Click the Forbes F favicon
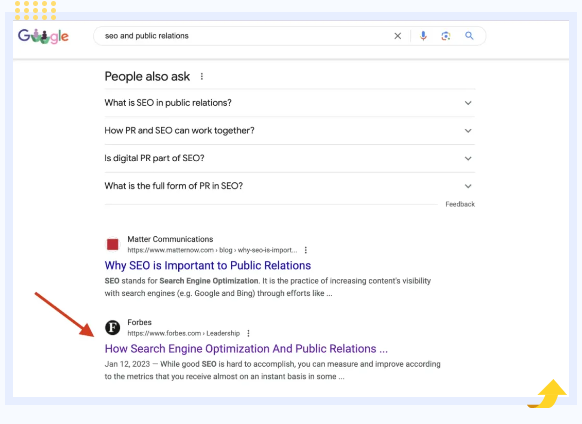Viewport: 582px width, 424px height. (112, 327)
